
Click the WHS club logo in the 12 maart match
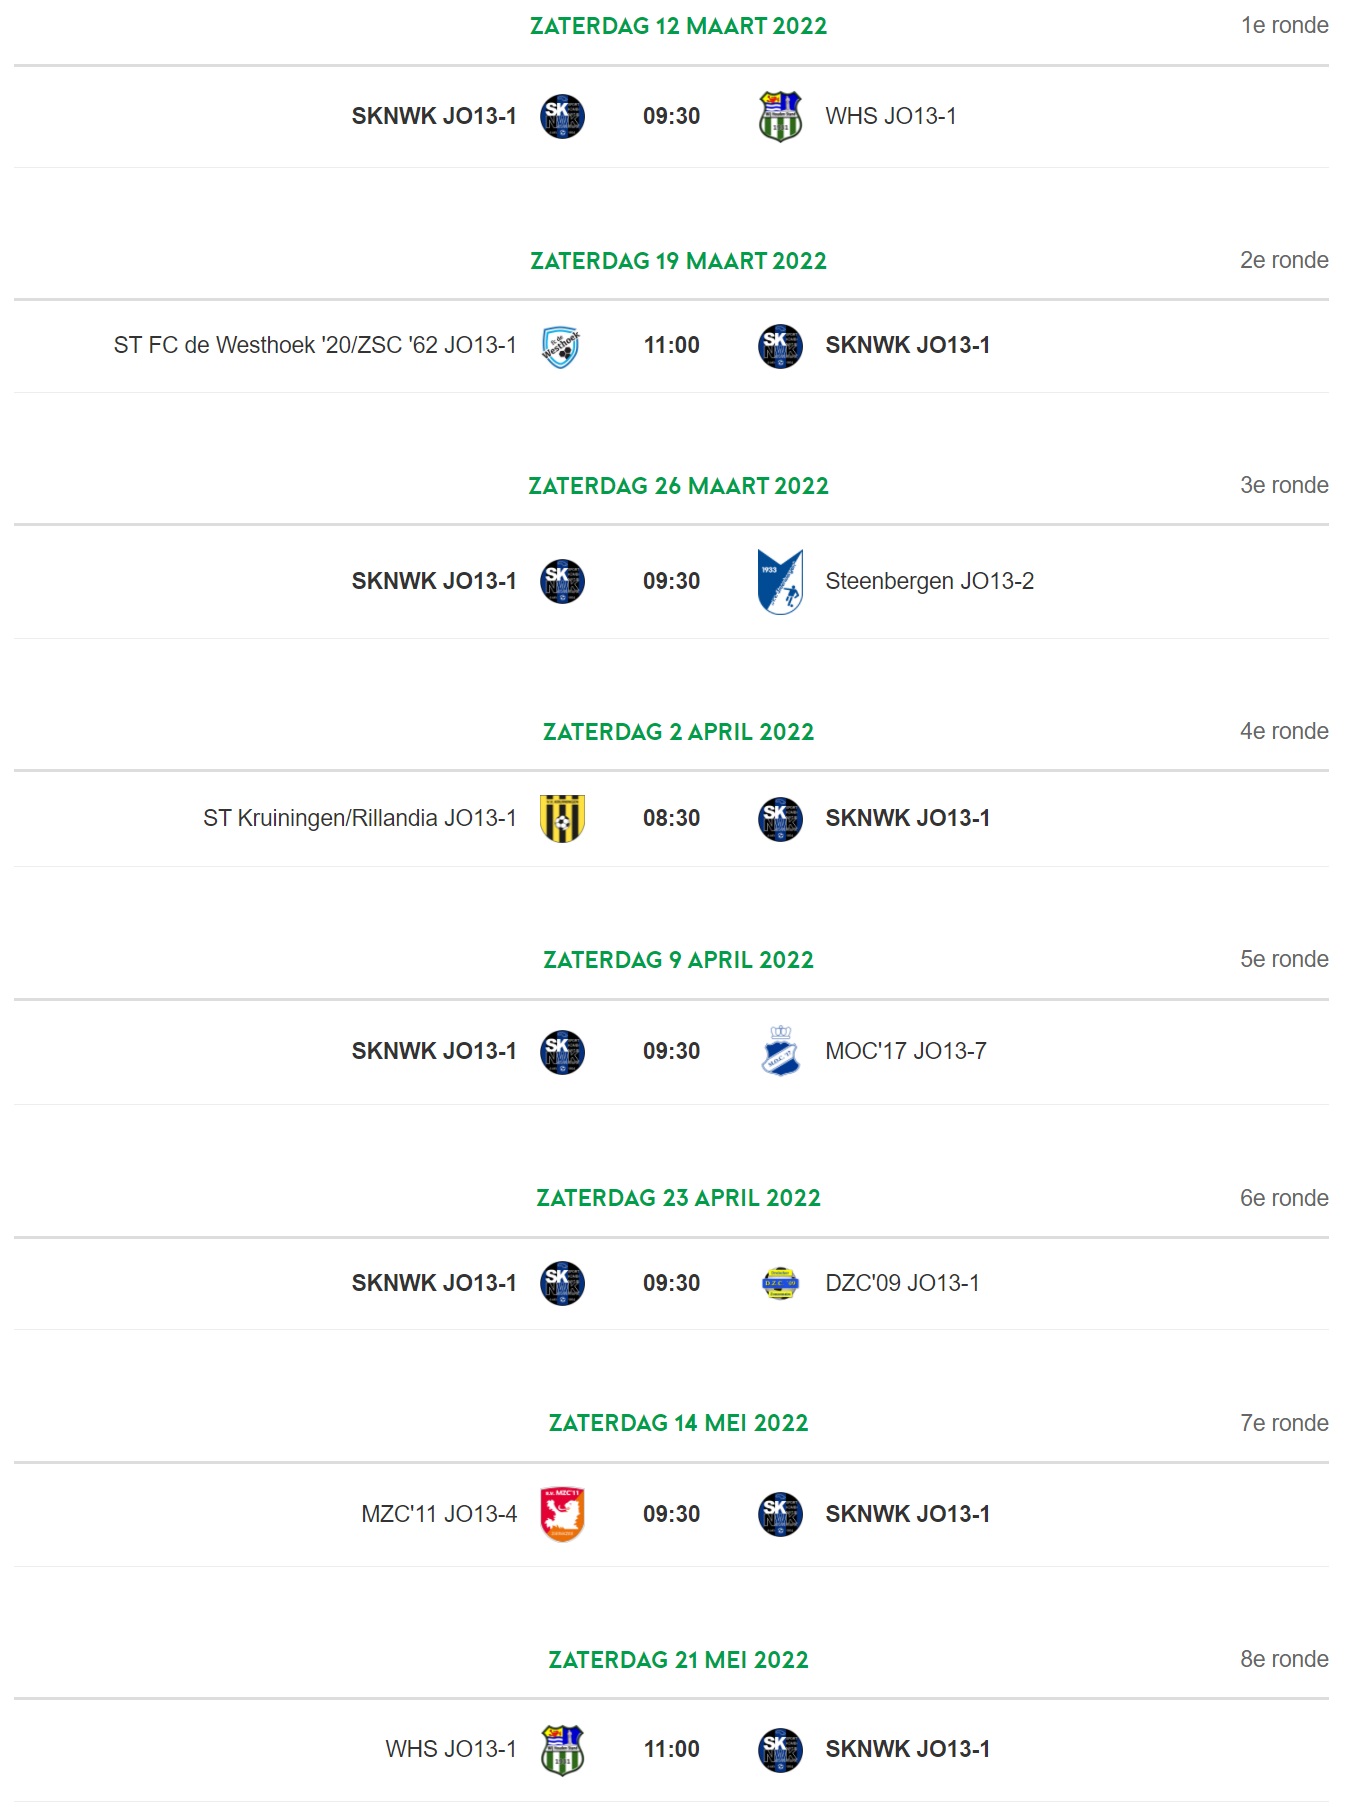coord(780,116)
